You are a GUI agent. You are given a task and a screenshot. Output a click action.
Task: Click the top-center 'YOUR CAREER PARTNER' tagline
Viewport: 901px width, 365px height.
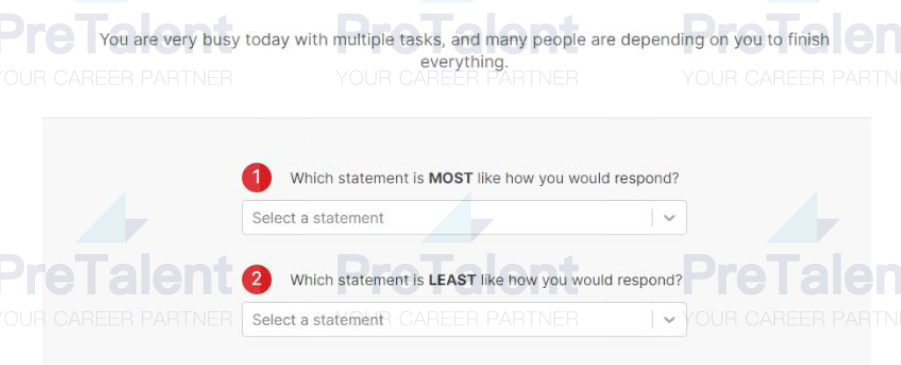pyautogui.click(x=457, y=78)
